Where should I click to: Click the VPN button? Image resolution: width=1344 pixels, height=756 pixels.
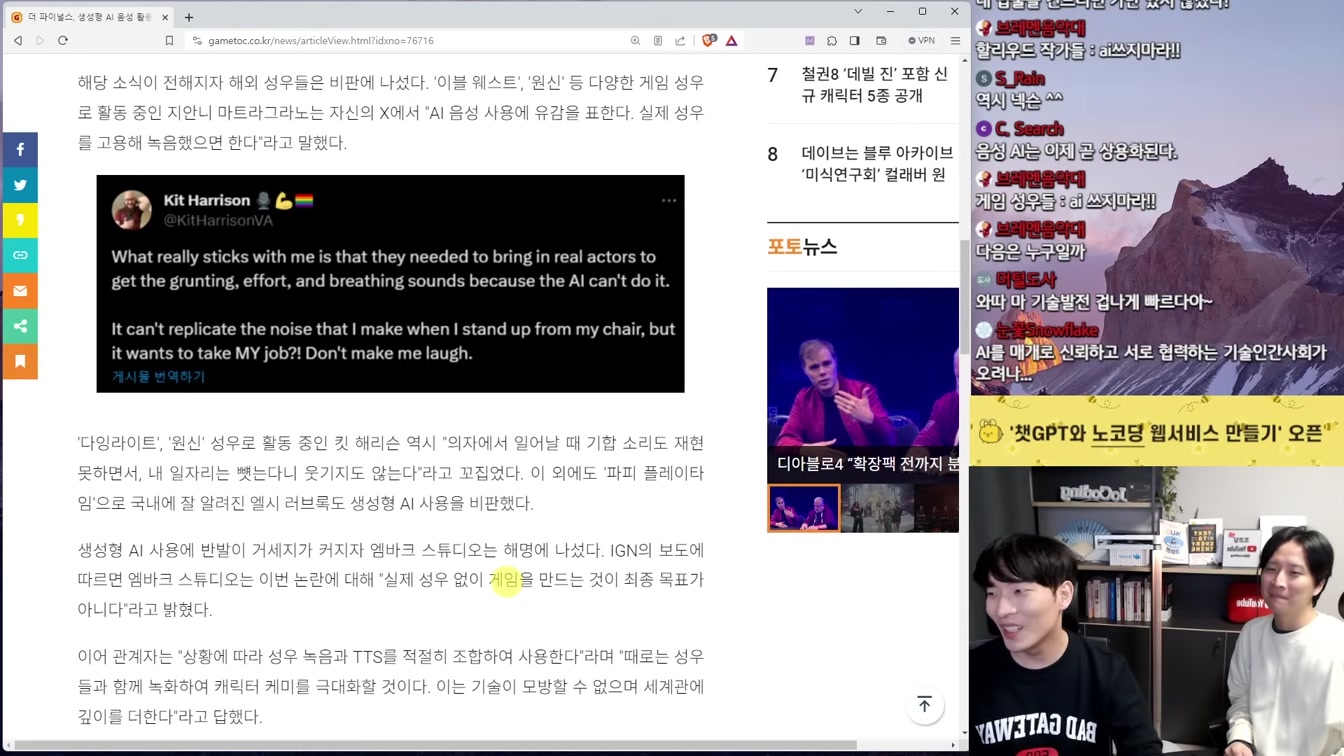(x=921, y=41)
